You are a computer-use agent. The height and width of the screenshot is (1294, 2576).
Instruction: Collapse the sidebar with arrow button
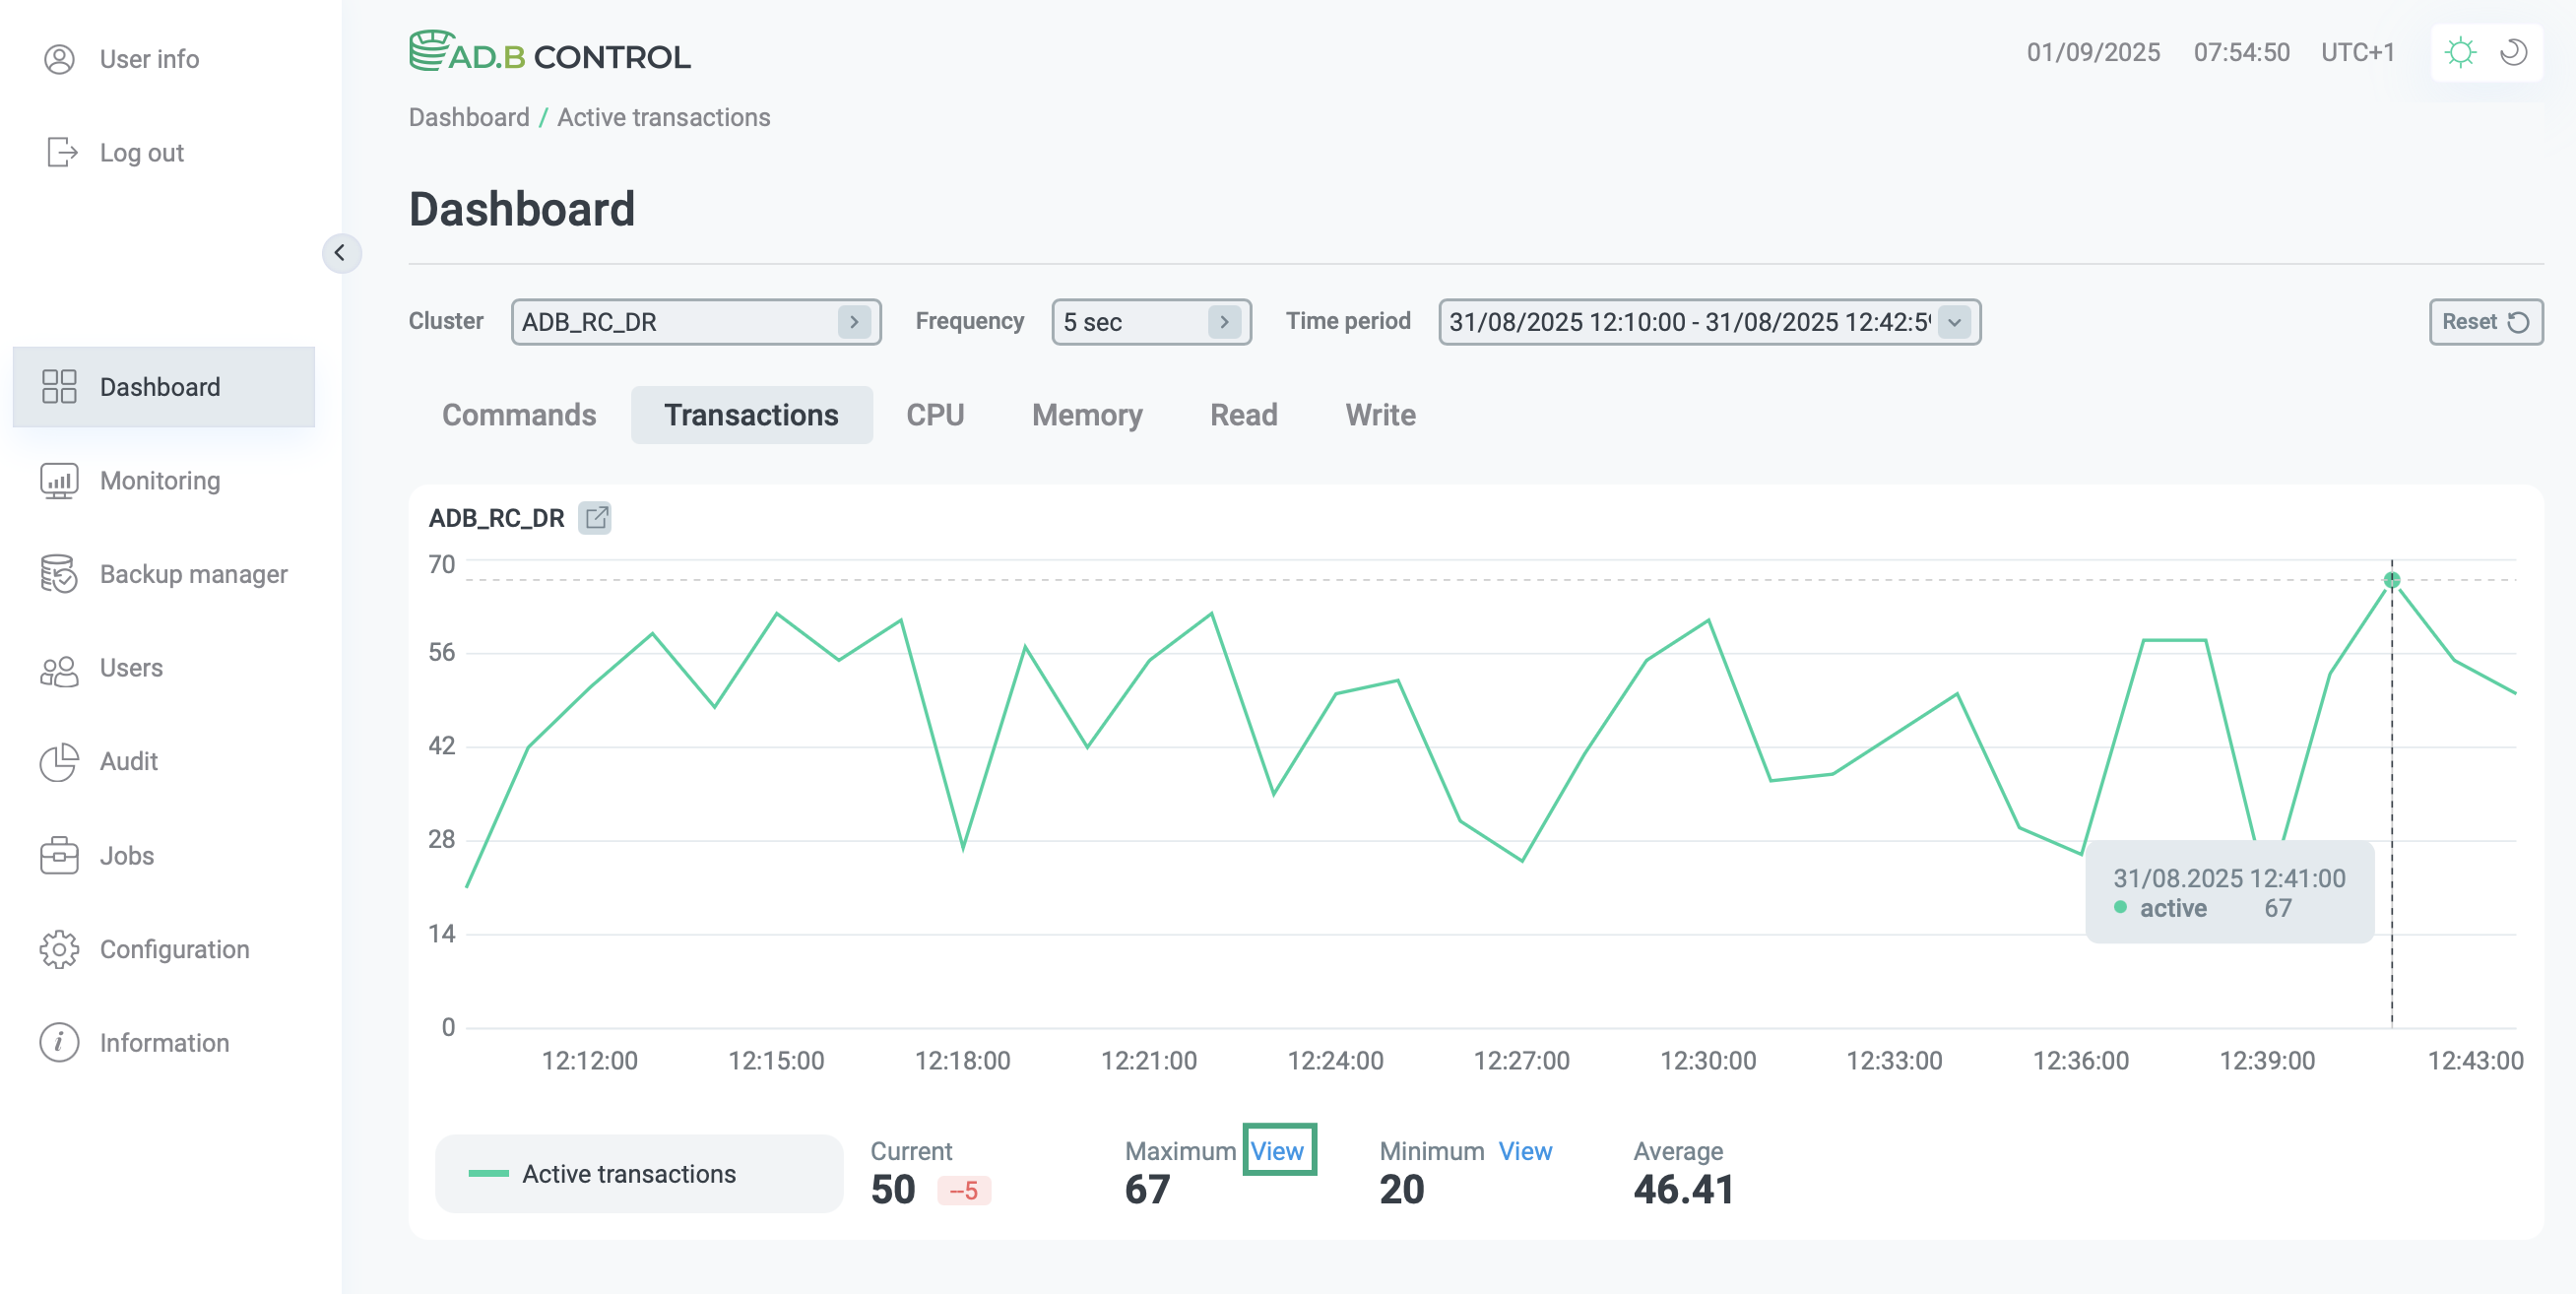point(340,253)
